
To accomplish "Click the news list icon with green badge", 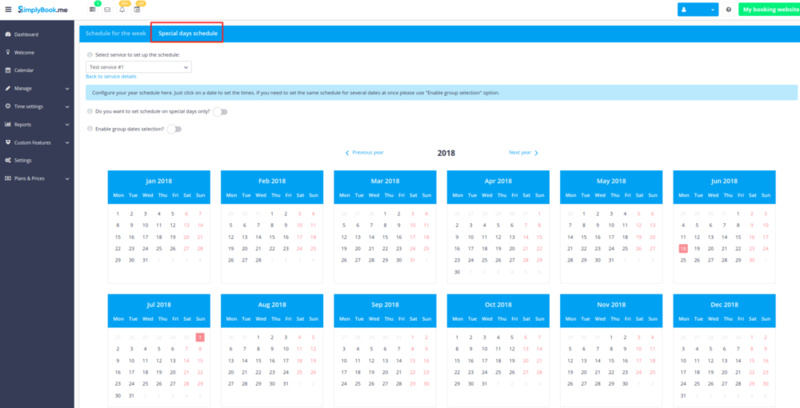I will click(92, 9).
